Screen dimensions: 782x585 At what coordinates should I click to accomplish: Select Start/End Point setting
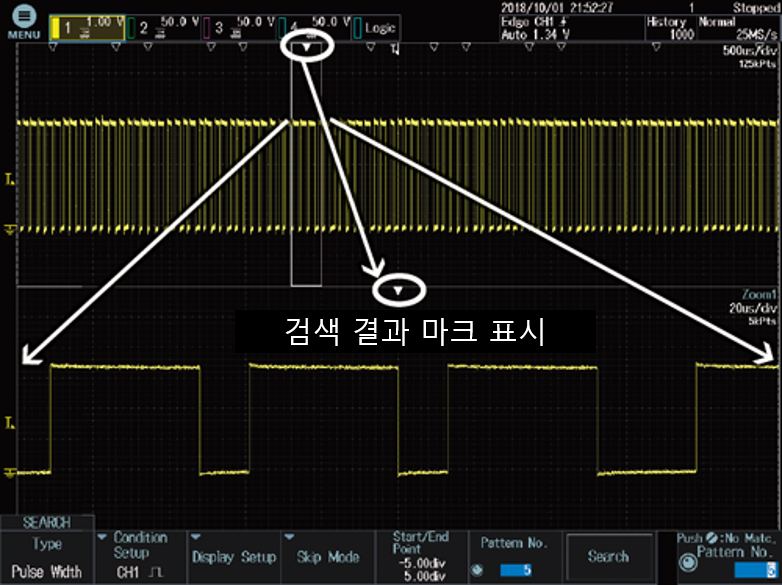coord(421,558)
